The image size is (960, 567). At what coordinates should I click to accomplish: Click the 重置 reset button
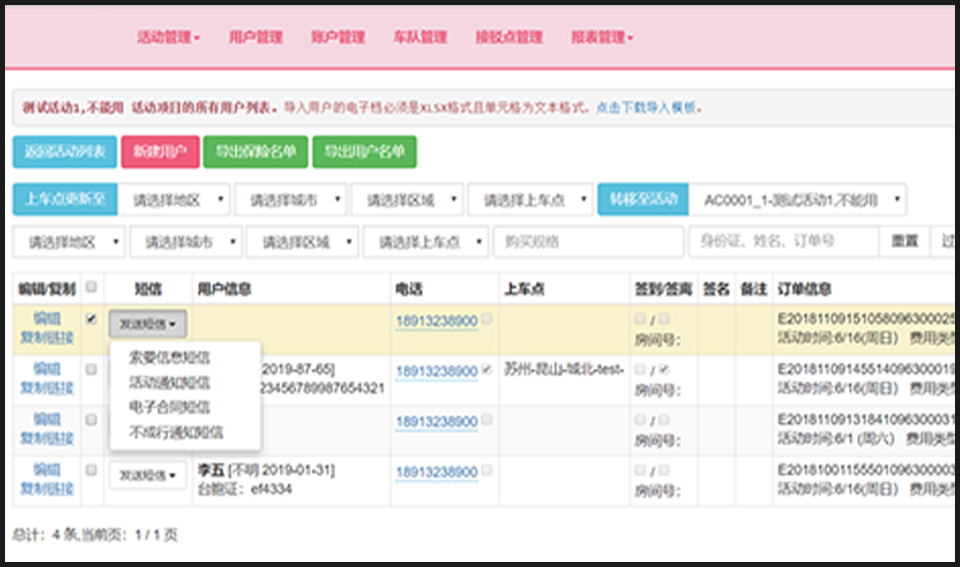pos(904,242)
